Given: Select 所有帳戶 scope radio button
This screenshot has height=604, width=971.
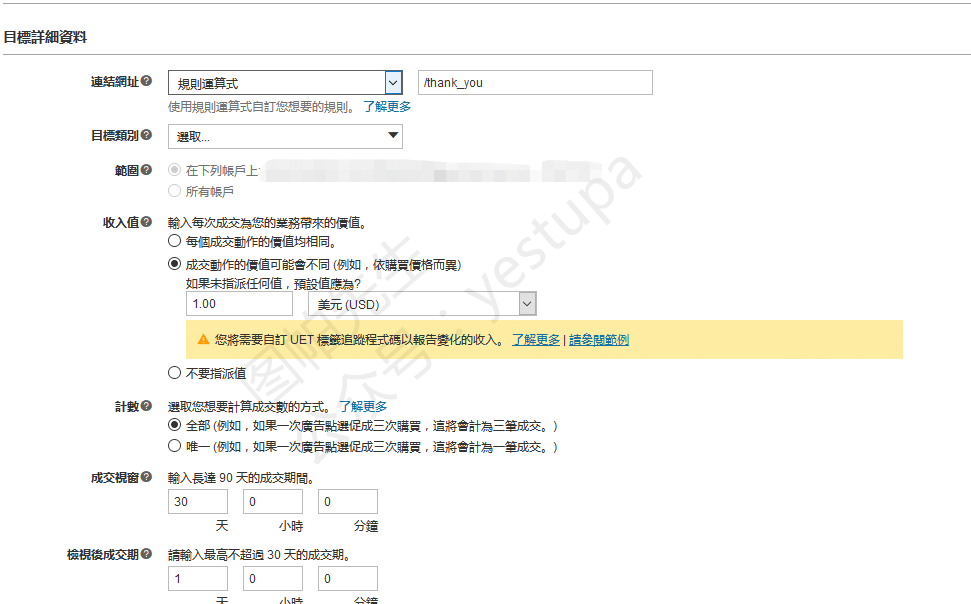Looking at the screenshot, I should [175, 190].
